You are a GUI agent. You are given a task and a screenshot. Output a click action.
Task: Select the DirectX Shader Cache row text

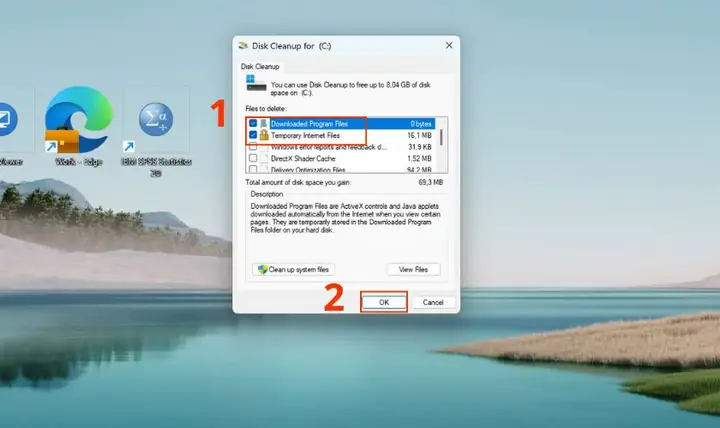pyautogui.click(x=303, y=158)
